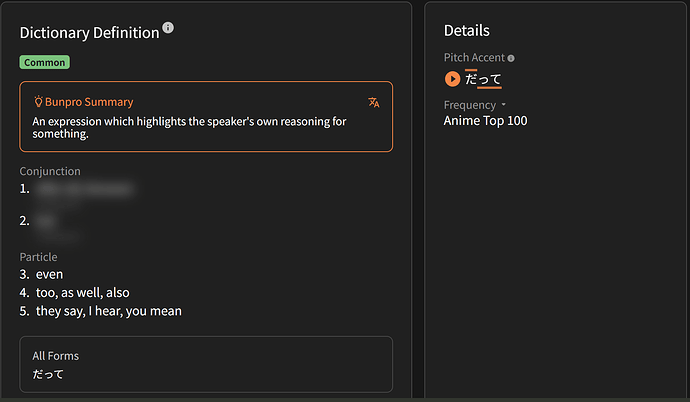This screenshot has height=402, width=690.
Task: Play the pitch accent audio
Action: [452, 79]
